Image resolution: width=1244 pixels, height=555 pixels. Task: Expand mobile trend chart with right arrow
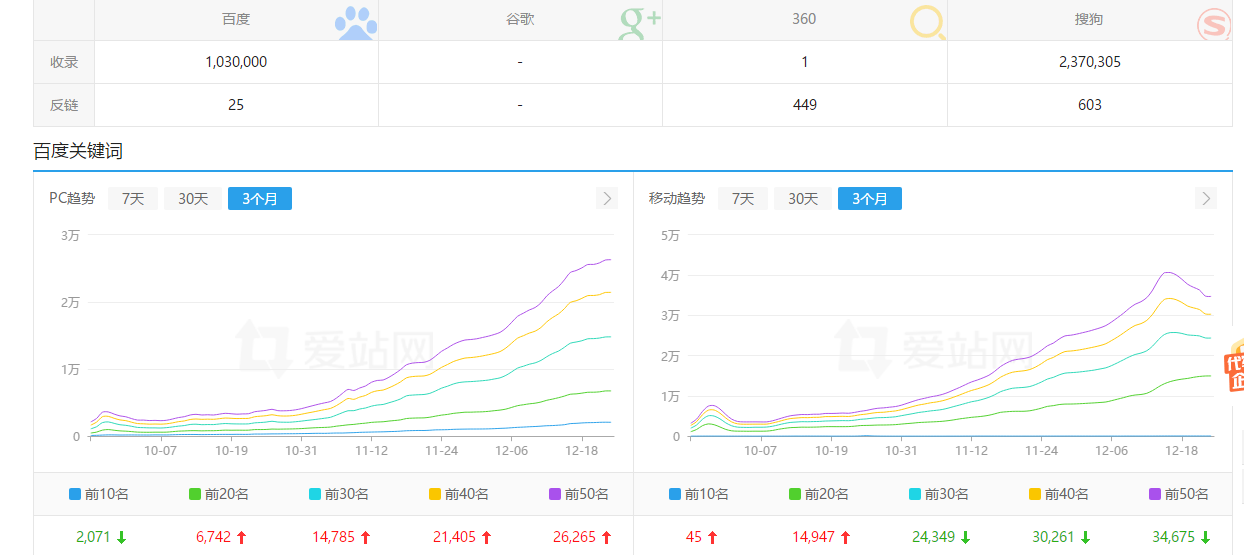point(1206,198)
